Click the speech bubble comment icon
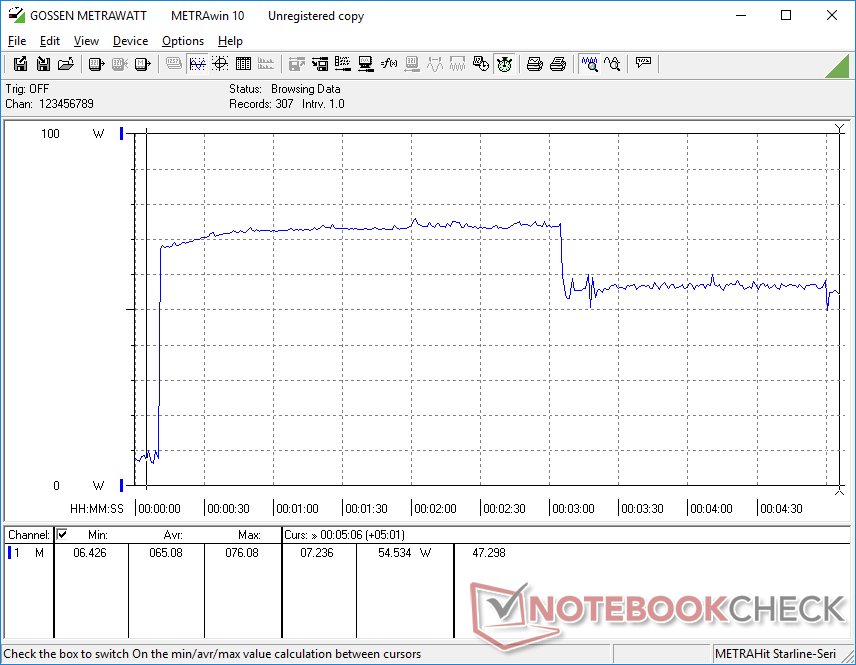 (643, 64)
